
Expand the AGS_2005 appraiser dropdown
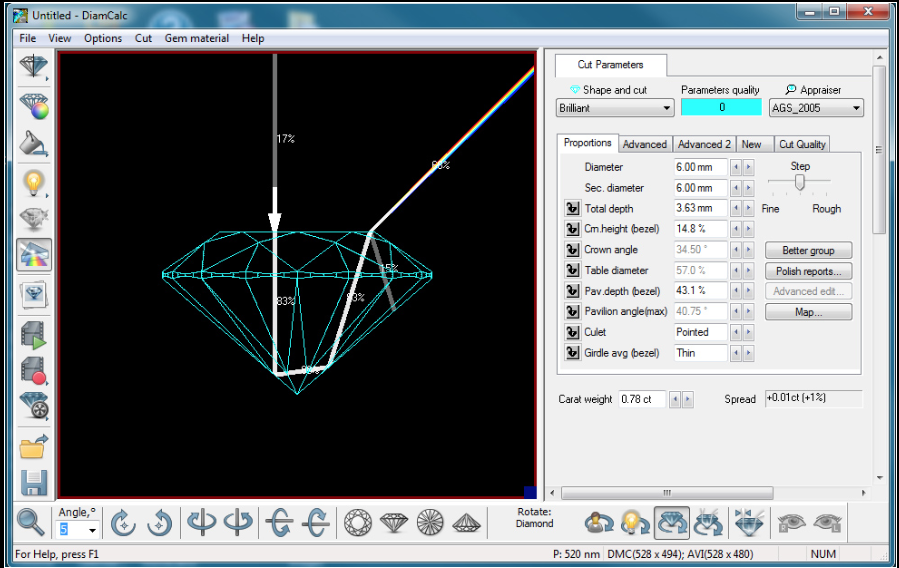pyautogui.click(x=816, y=108)
